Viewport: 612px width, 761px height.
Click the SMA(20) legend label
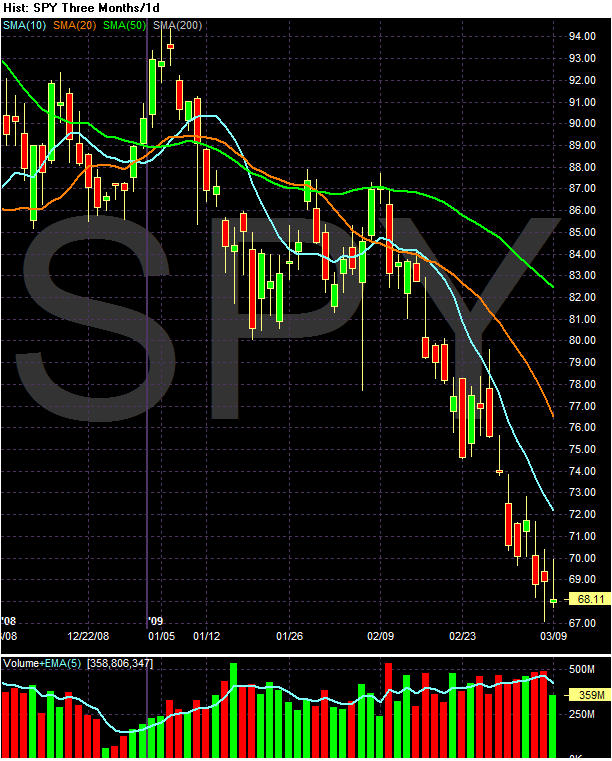[75, 25]
